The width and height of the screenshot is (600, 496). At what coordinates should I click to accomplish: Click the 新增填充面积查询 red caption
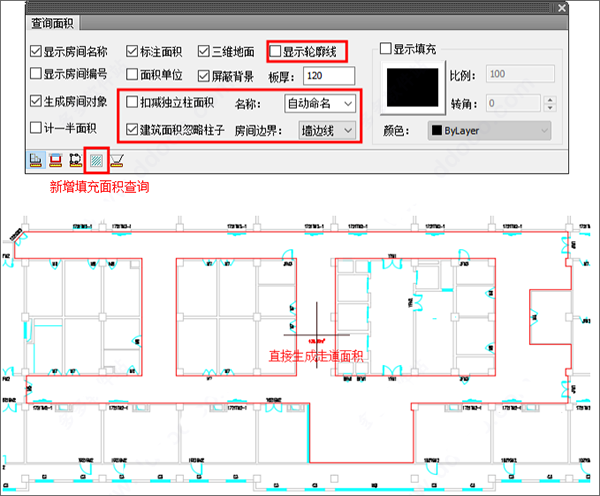pos(99,187)
